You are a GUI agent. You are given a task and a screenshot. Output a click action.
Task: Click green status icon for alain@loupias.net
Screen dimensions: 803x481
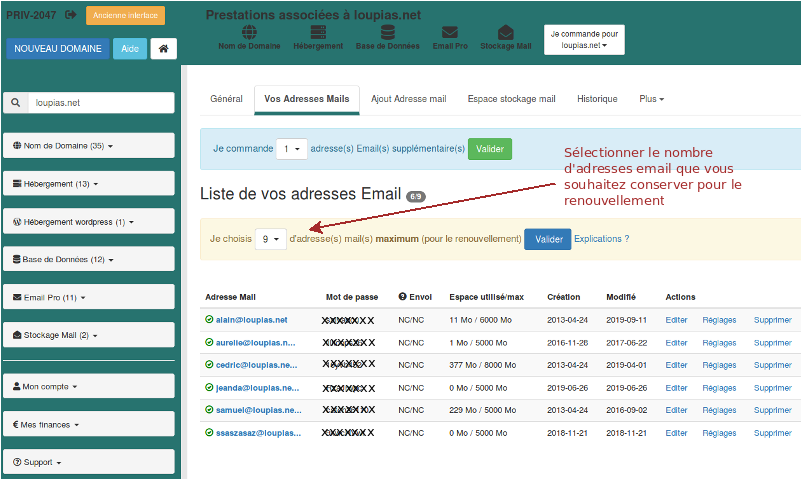[x=209, y=320]
